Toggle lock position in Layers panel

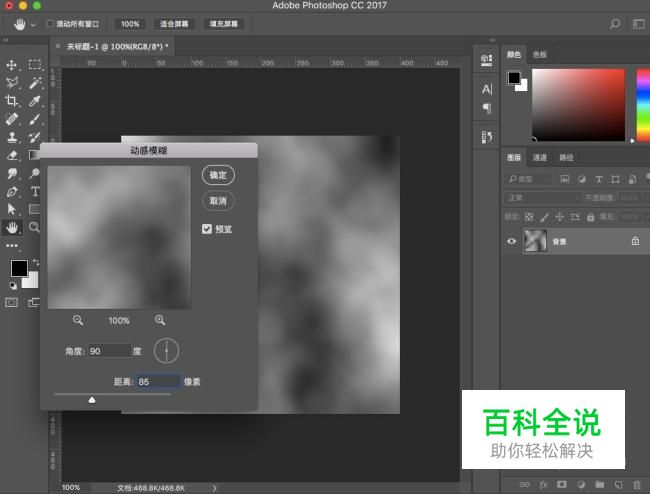coord(560,217)
